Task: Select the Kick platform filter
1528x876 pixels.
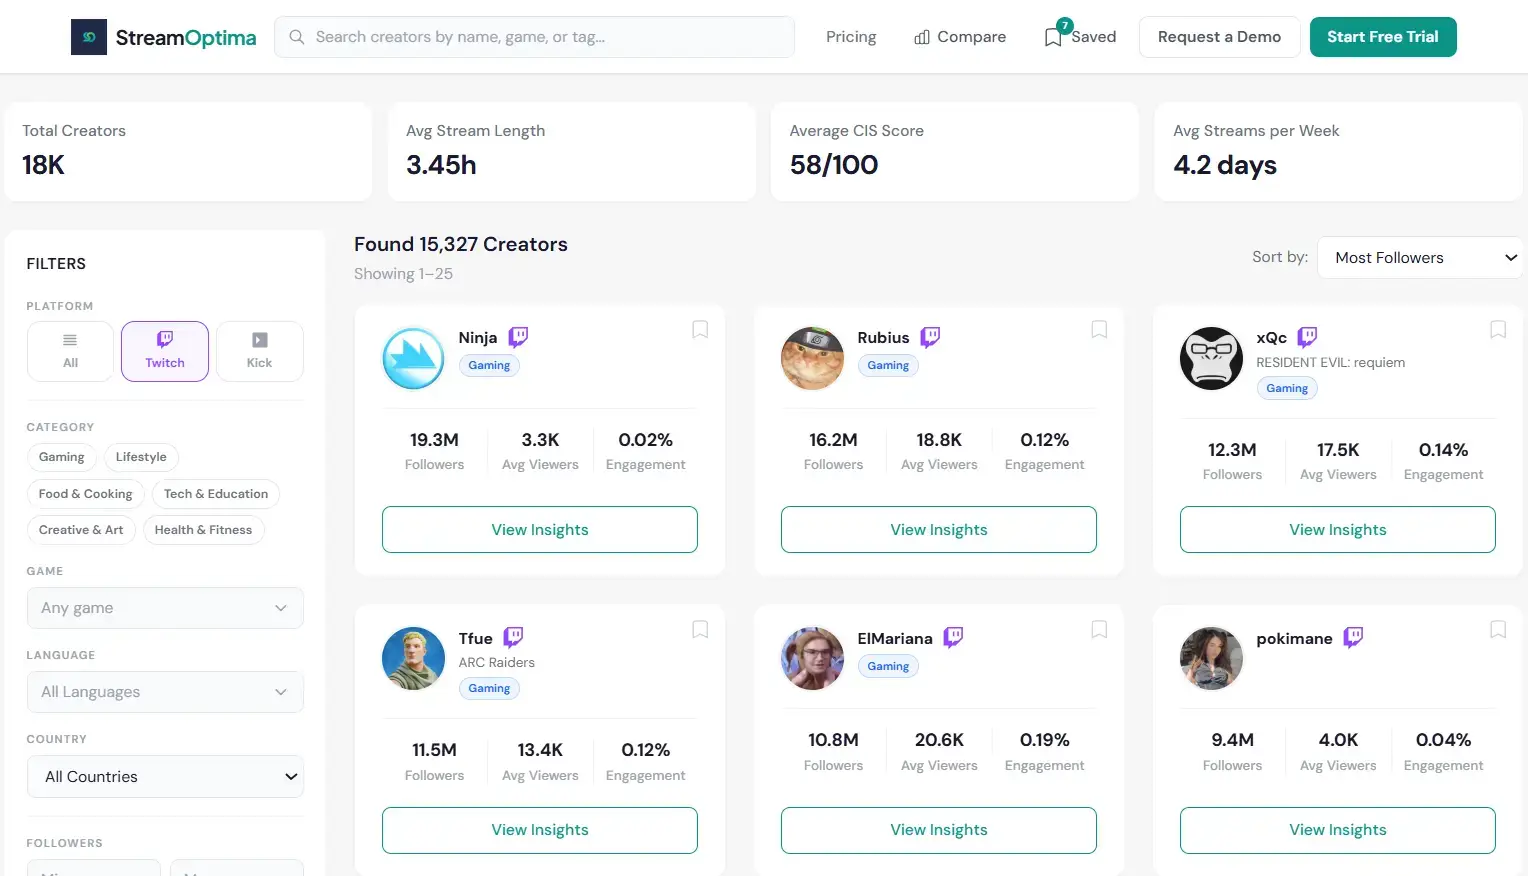Action: (259, 351)
